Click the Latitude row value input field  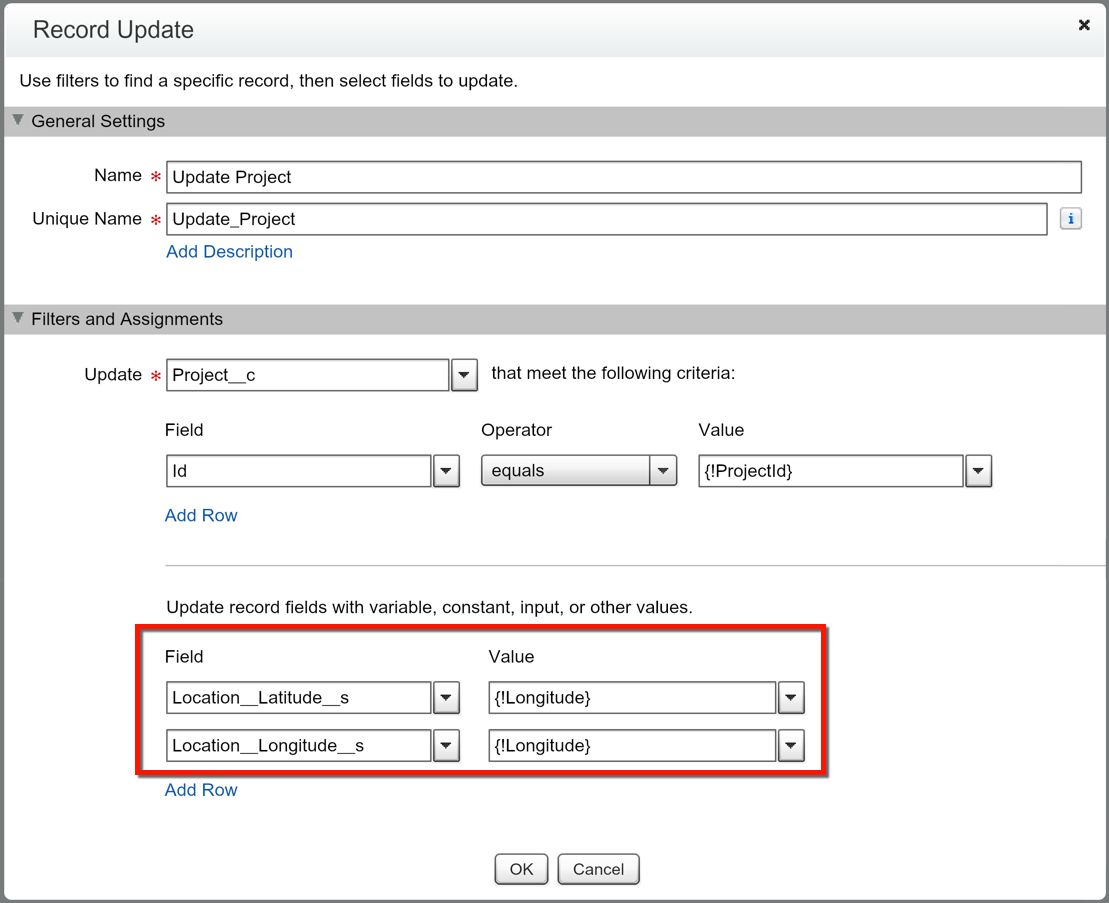(x=632, y=698)
